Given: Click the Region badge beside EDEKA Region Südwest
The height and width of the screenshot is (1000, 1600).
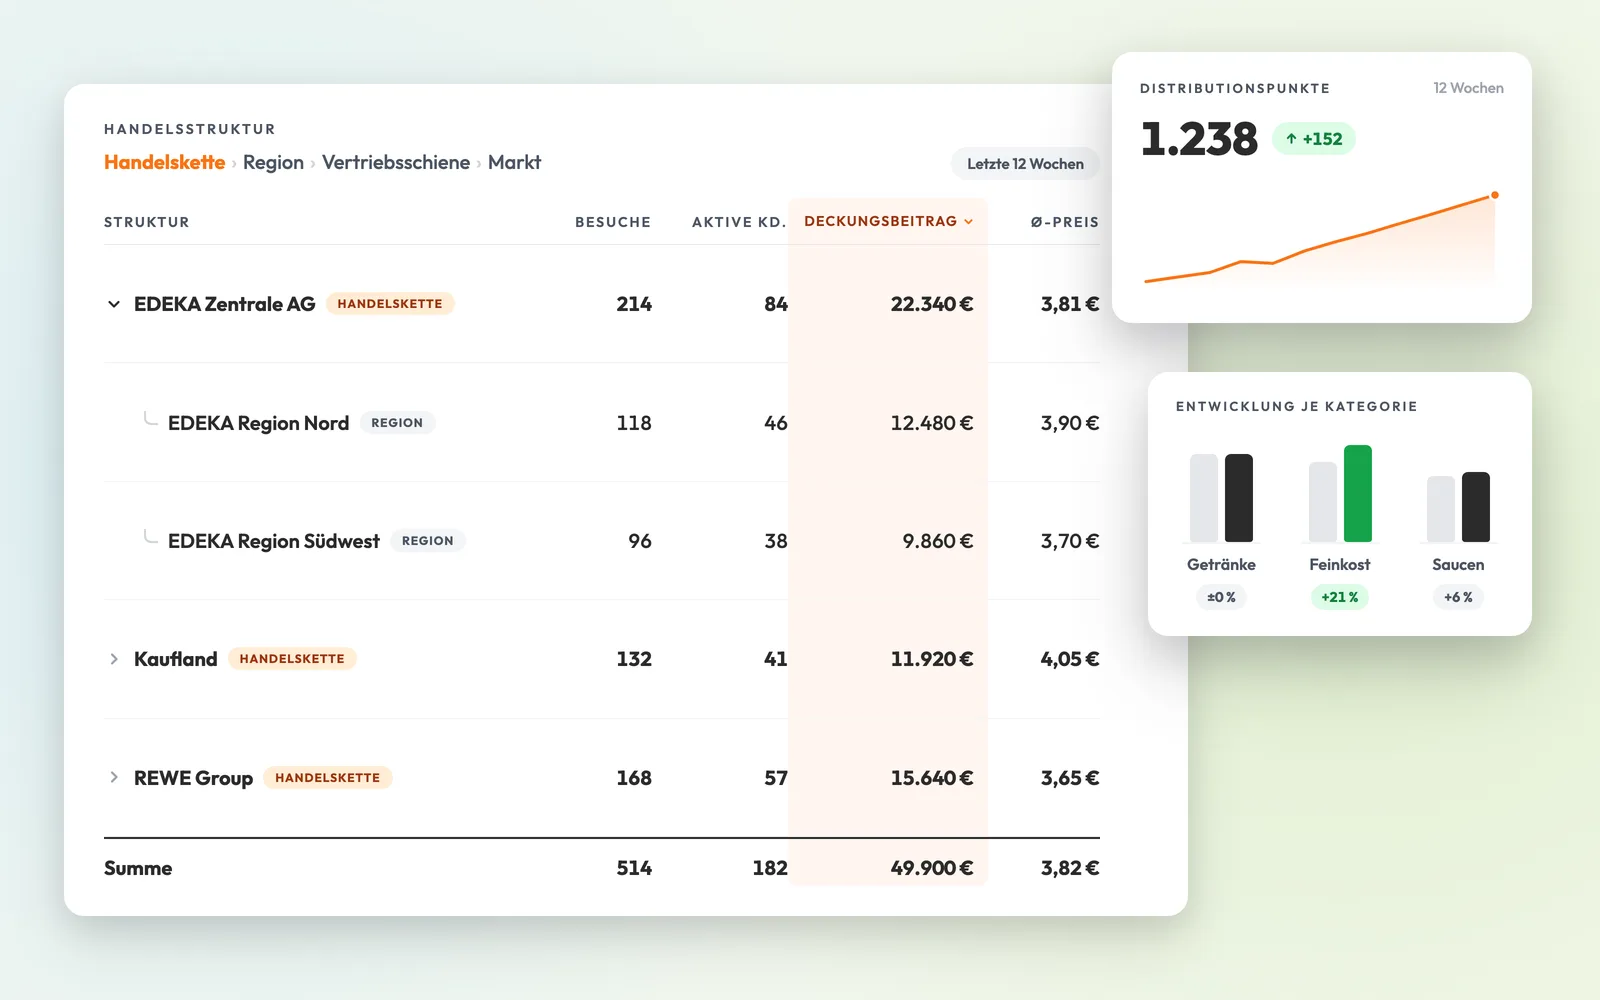Looking at the screenshot, I should [428, 541].
